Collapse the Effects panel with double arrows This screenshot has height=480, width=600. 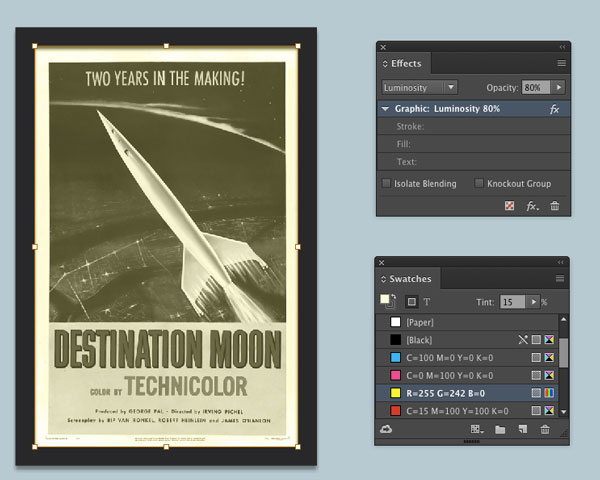562,47
